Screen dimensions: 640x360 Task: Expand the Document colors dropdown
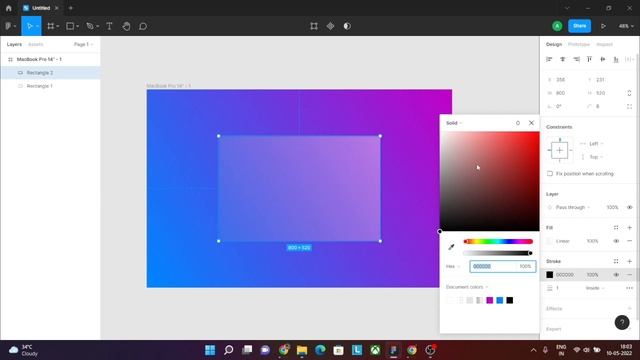(x=467, y=287)
